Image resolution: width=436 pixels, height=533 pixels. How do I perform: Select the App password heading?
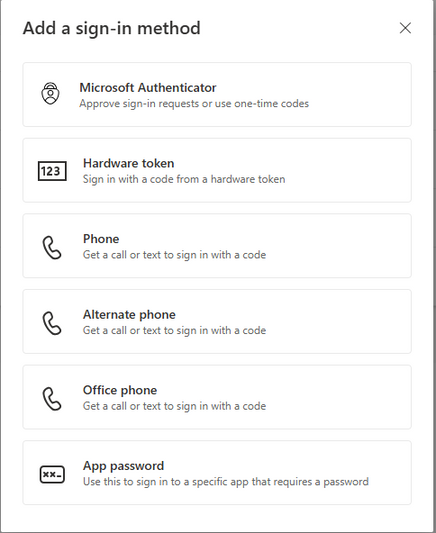click(x=123, y=466)
